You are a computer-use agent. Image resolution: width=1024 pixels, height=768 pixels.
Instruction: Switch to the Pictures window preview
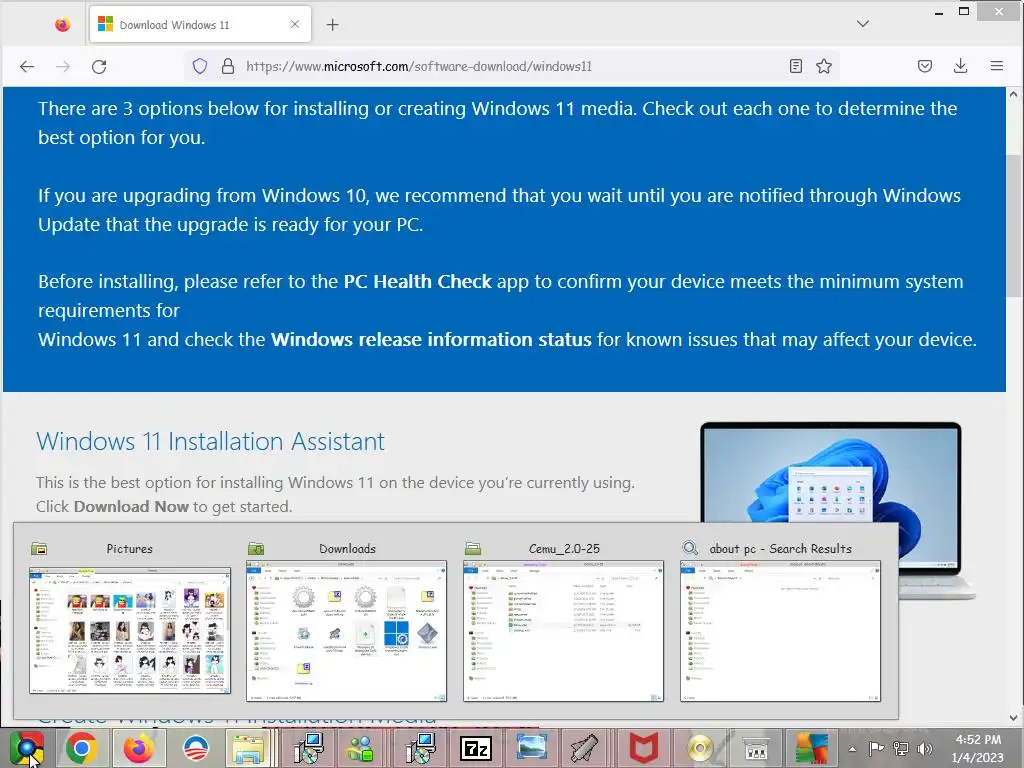click(x=130, y=630)
